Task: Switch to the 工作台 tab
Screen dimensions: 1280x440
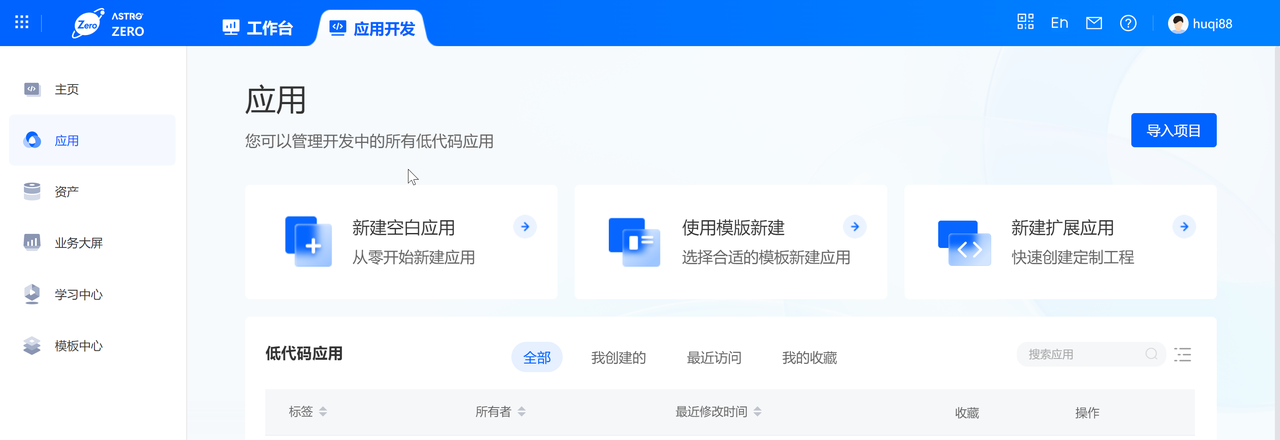Action: pos(257,28)
